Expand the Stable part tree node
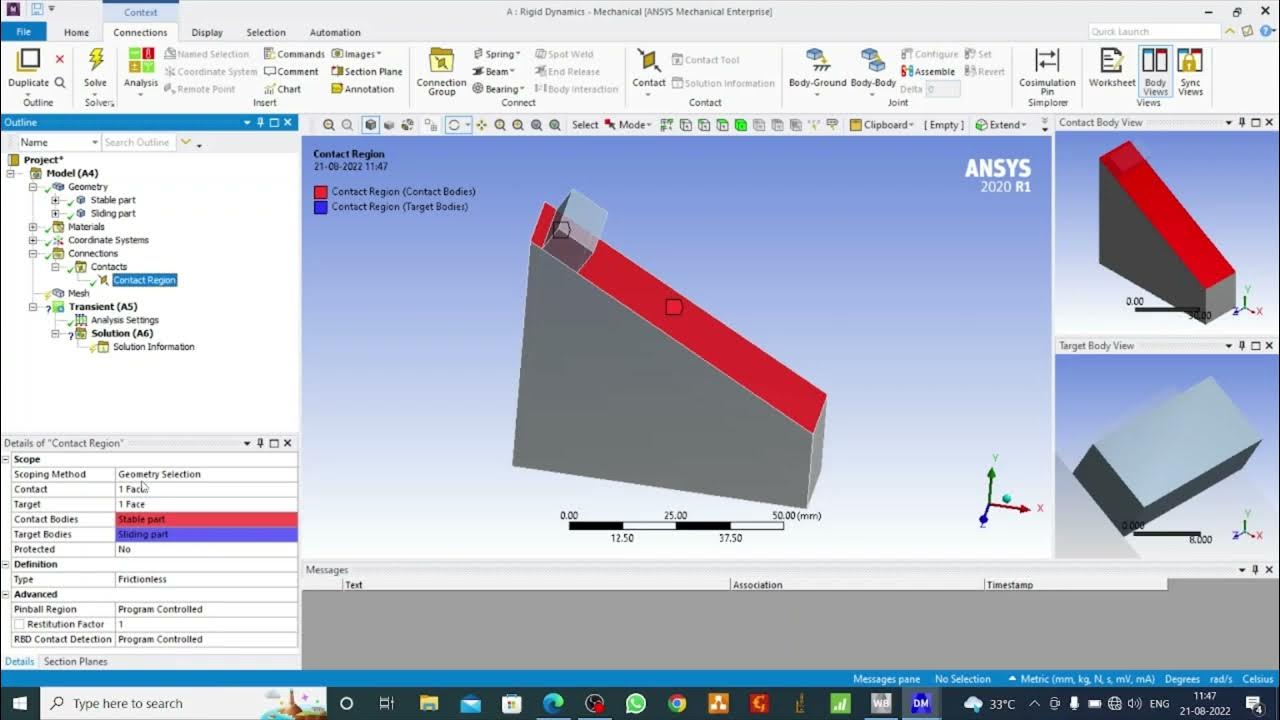This screenshot has width=1280, height=720. point(56,200)
